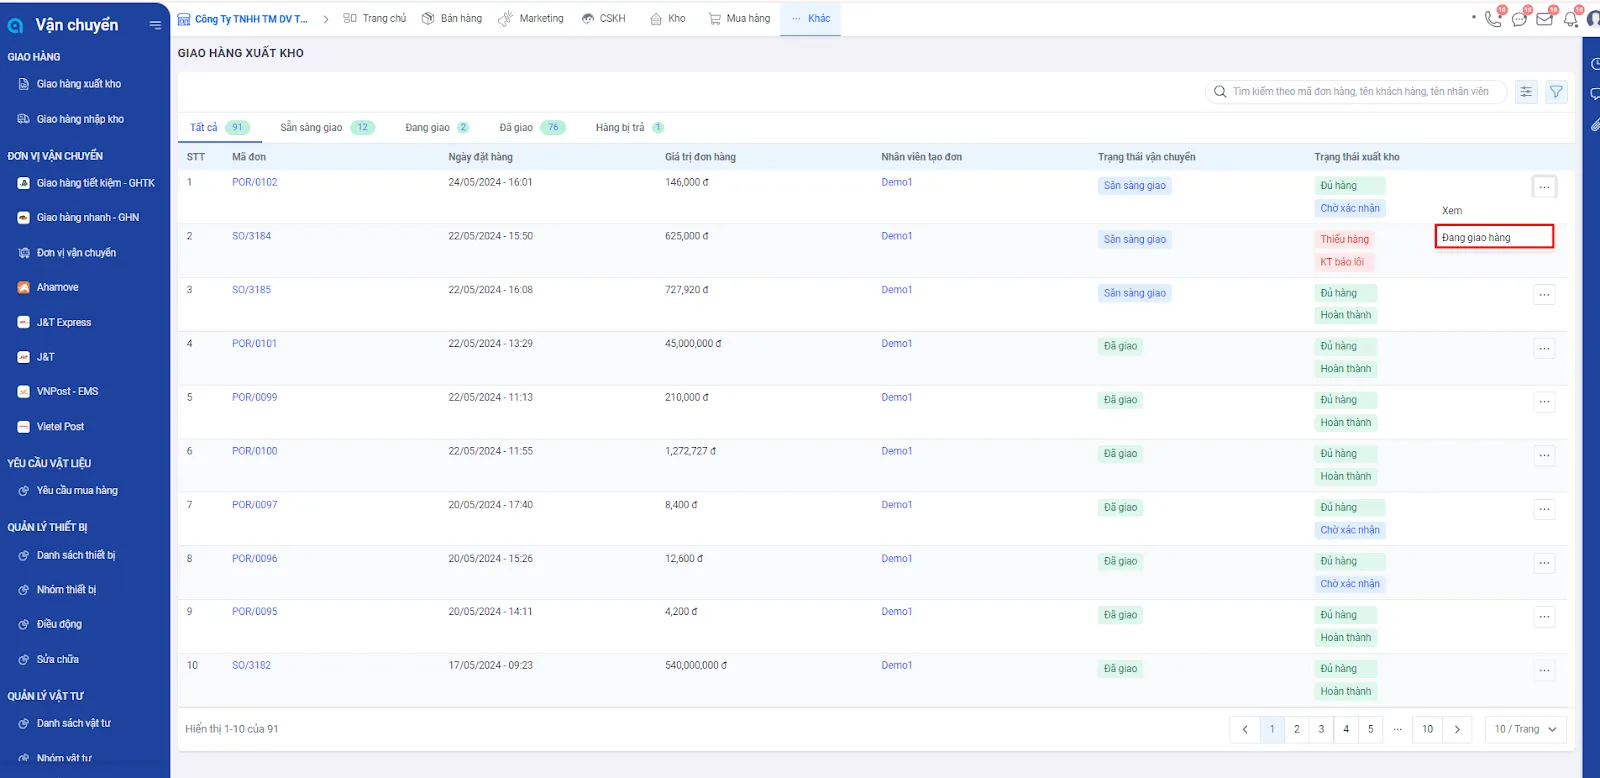The height and width of the screenshot is (778, 1600).
Task: Open Mua hàng top menu
Action: tap(739, 18)
